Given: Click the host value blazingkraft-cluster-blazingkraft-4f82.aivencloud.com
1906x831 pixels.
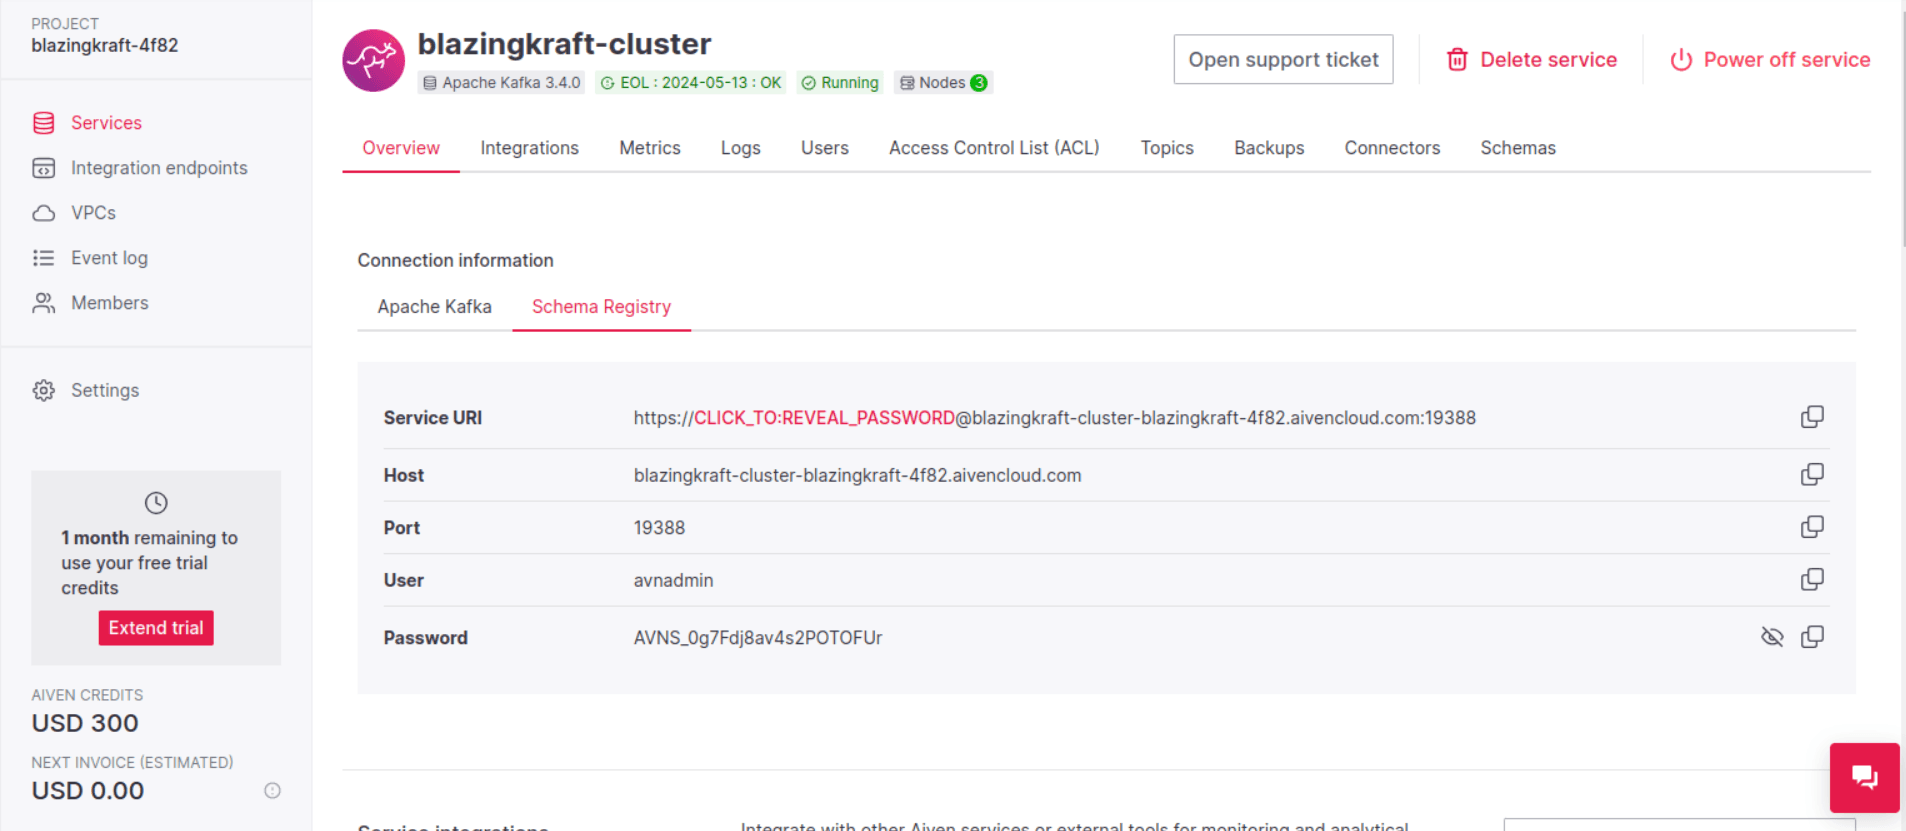Looking at the screenshot, I should point(857,476).
